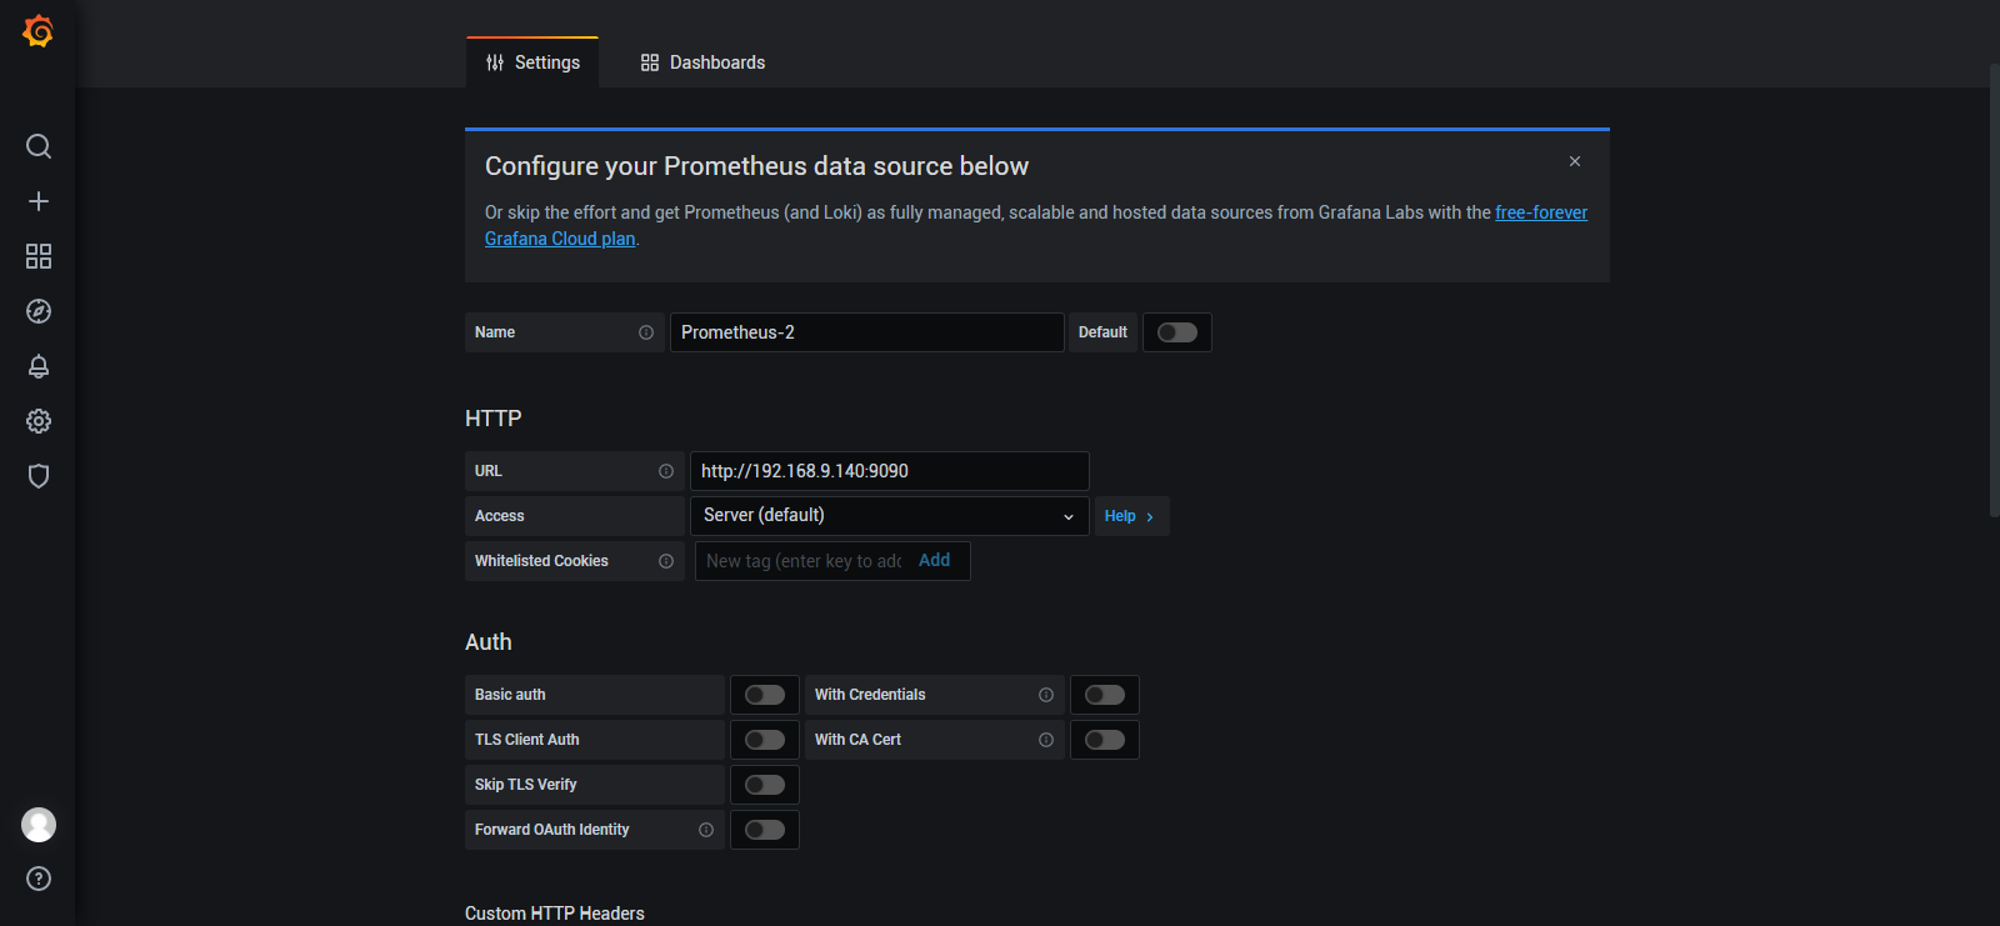Click the info icon next to Name
Viewport: 2000px width, 926px height.
pos(646,333)
